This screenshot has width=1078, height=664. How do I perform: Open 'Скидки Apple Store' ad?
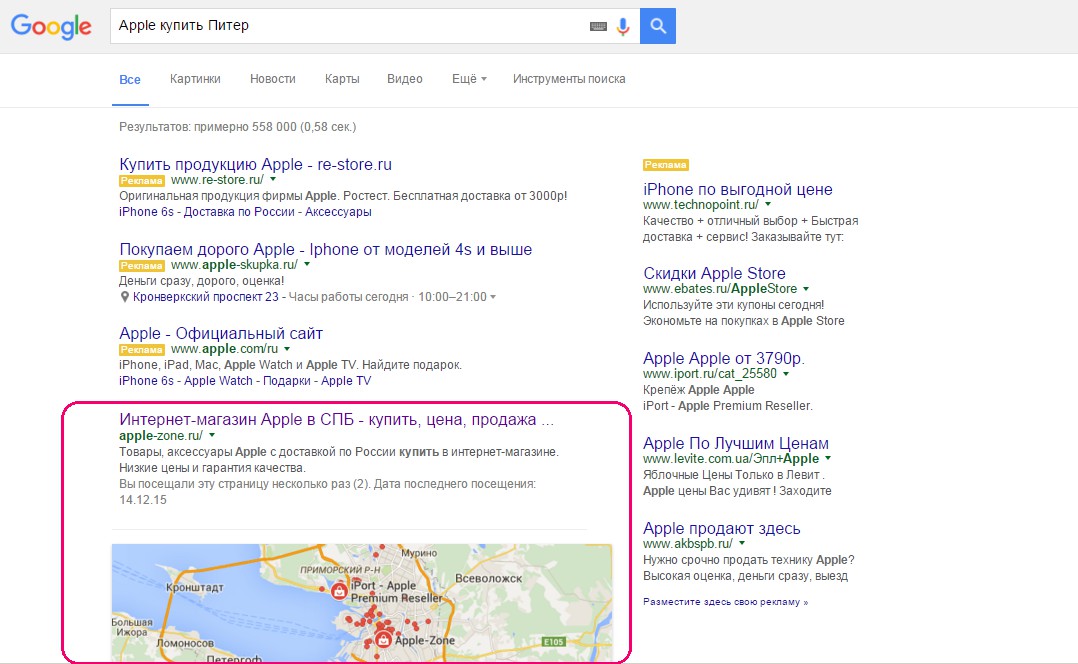click(714, 273)
